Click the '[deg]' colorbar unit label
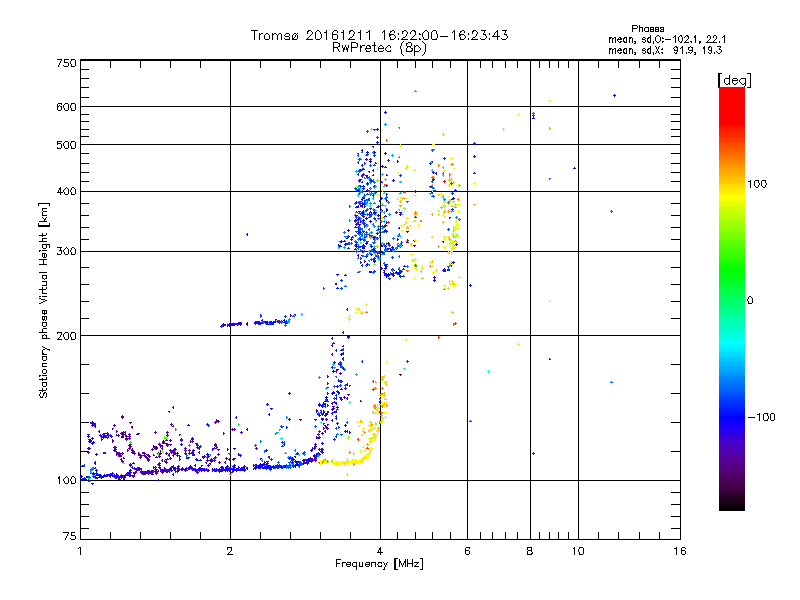The width and height of the screenshot is (800, 600). coord(734,81)
